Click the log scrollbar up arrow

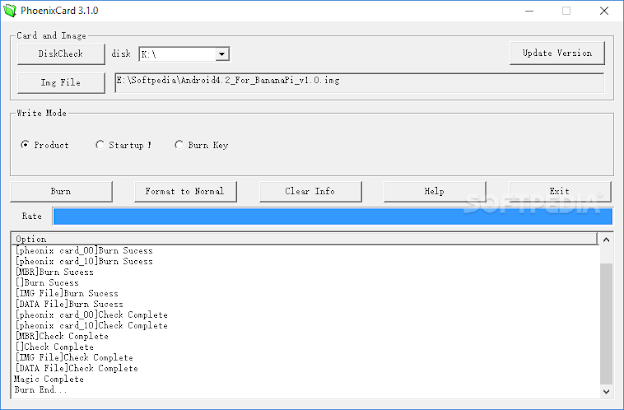pos(606,240)
